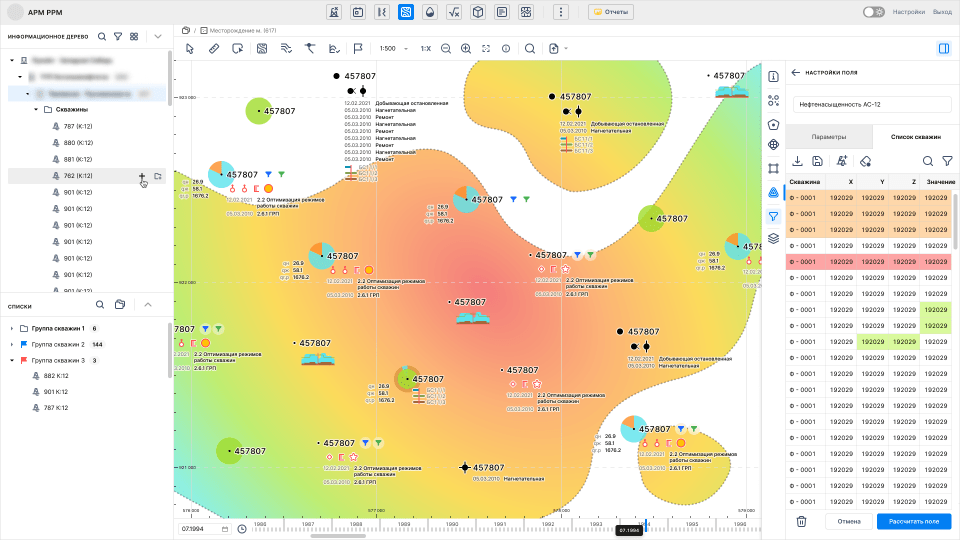Click the timeline marker labeled 07.1994

pyautogui.click(x=628, y=530)
